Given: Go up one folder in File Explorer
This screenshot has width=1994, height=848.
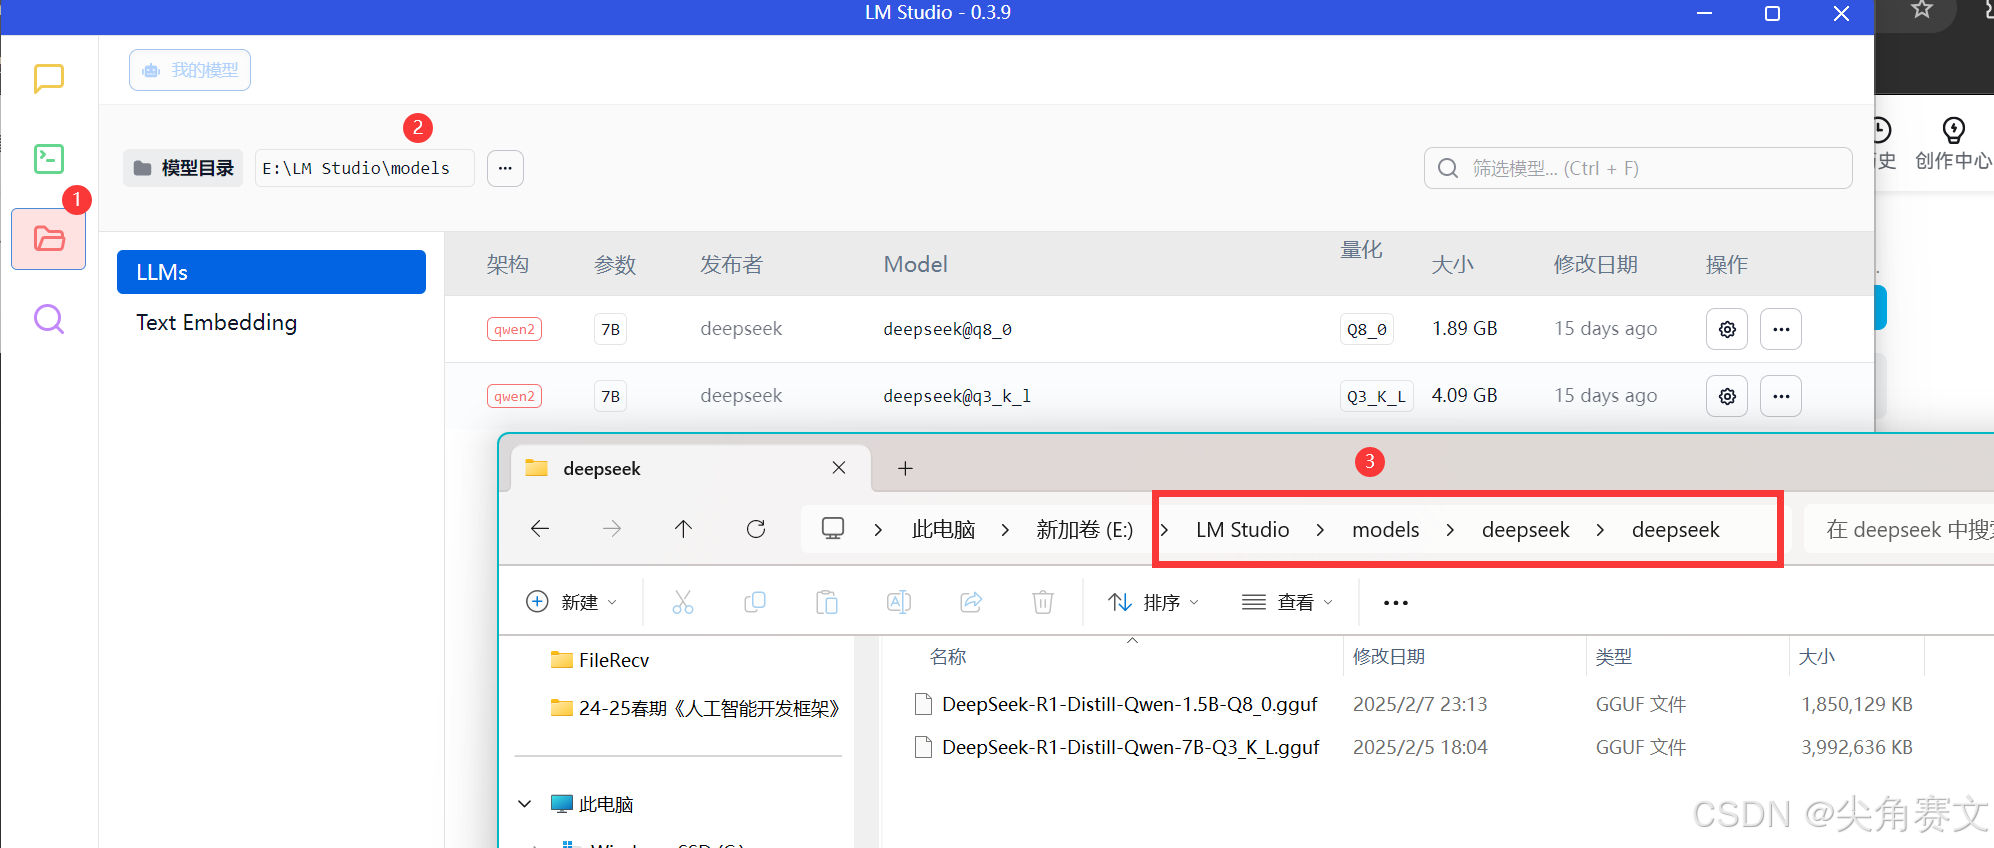Looking at the screenshot, I should tap(683, 529).
